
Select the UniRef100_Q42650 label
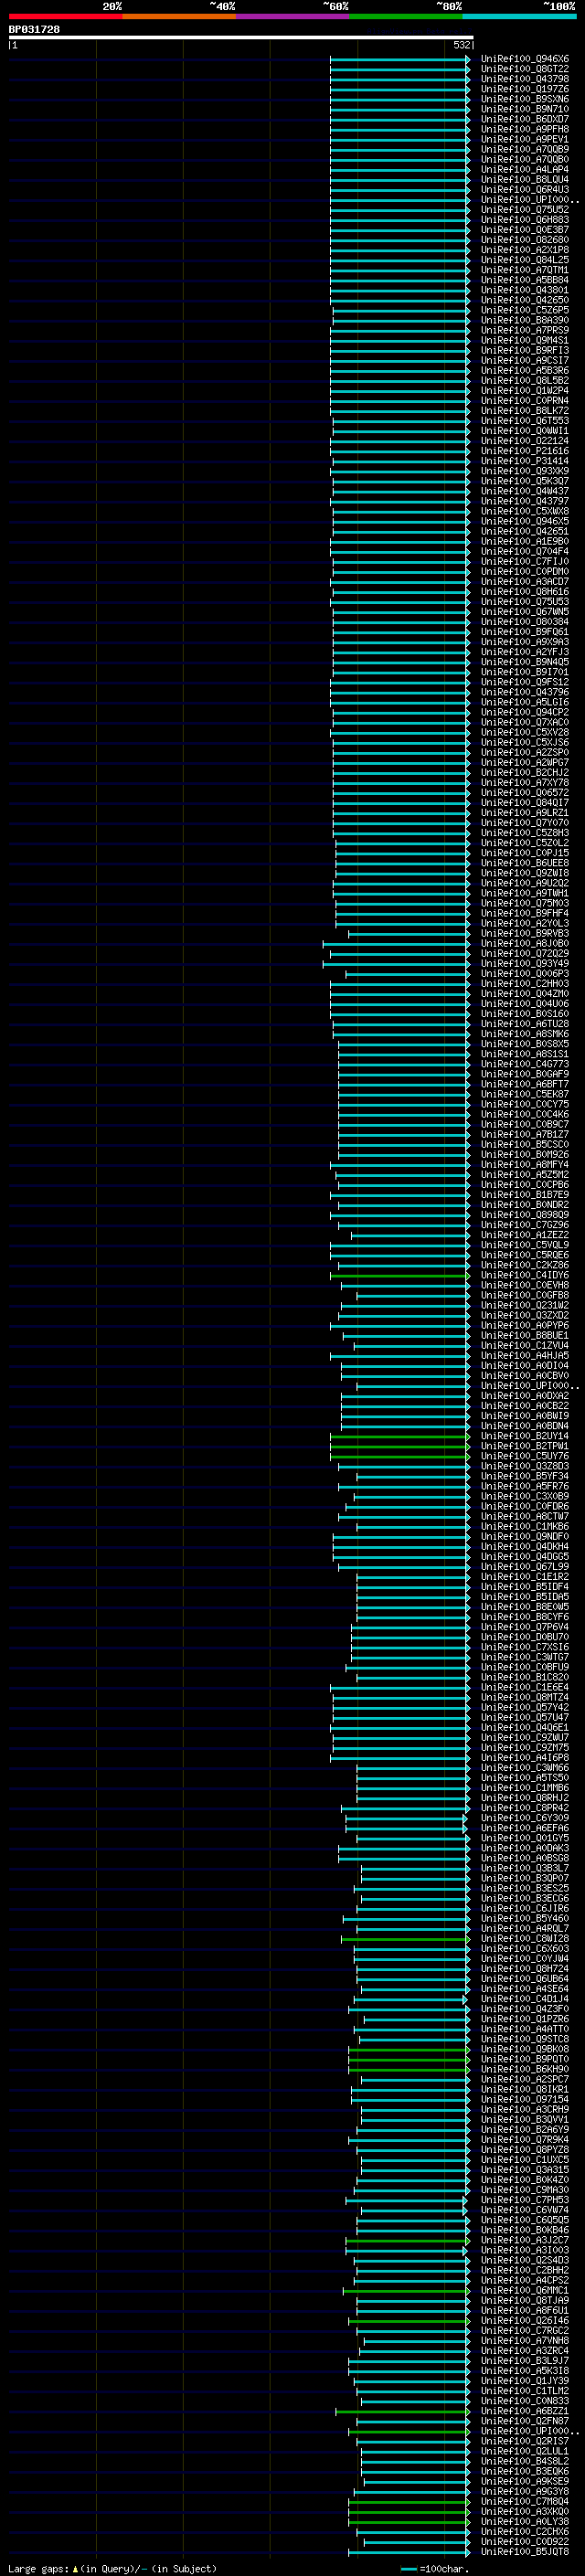[525, 300]
